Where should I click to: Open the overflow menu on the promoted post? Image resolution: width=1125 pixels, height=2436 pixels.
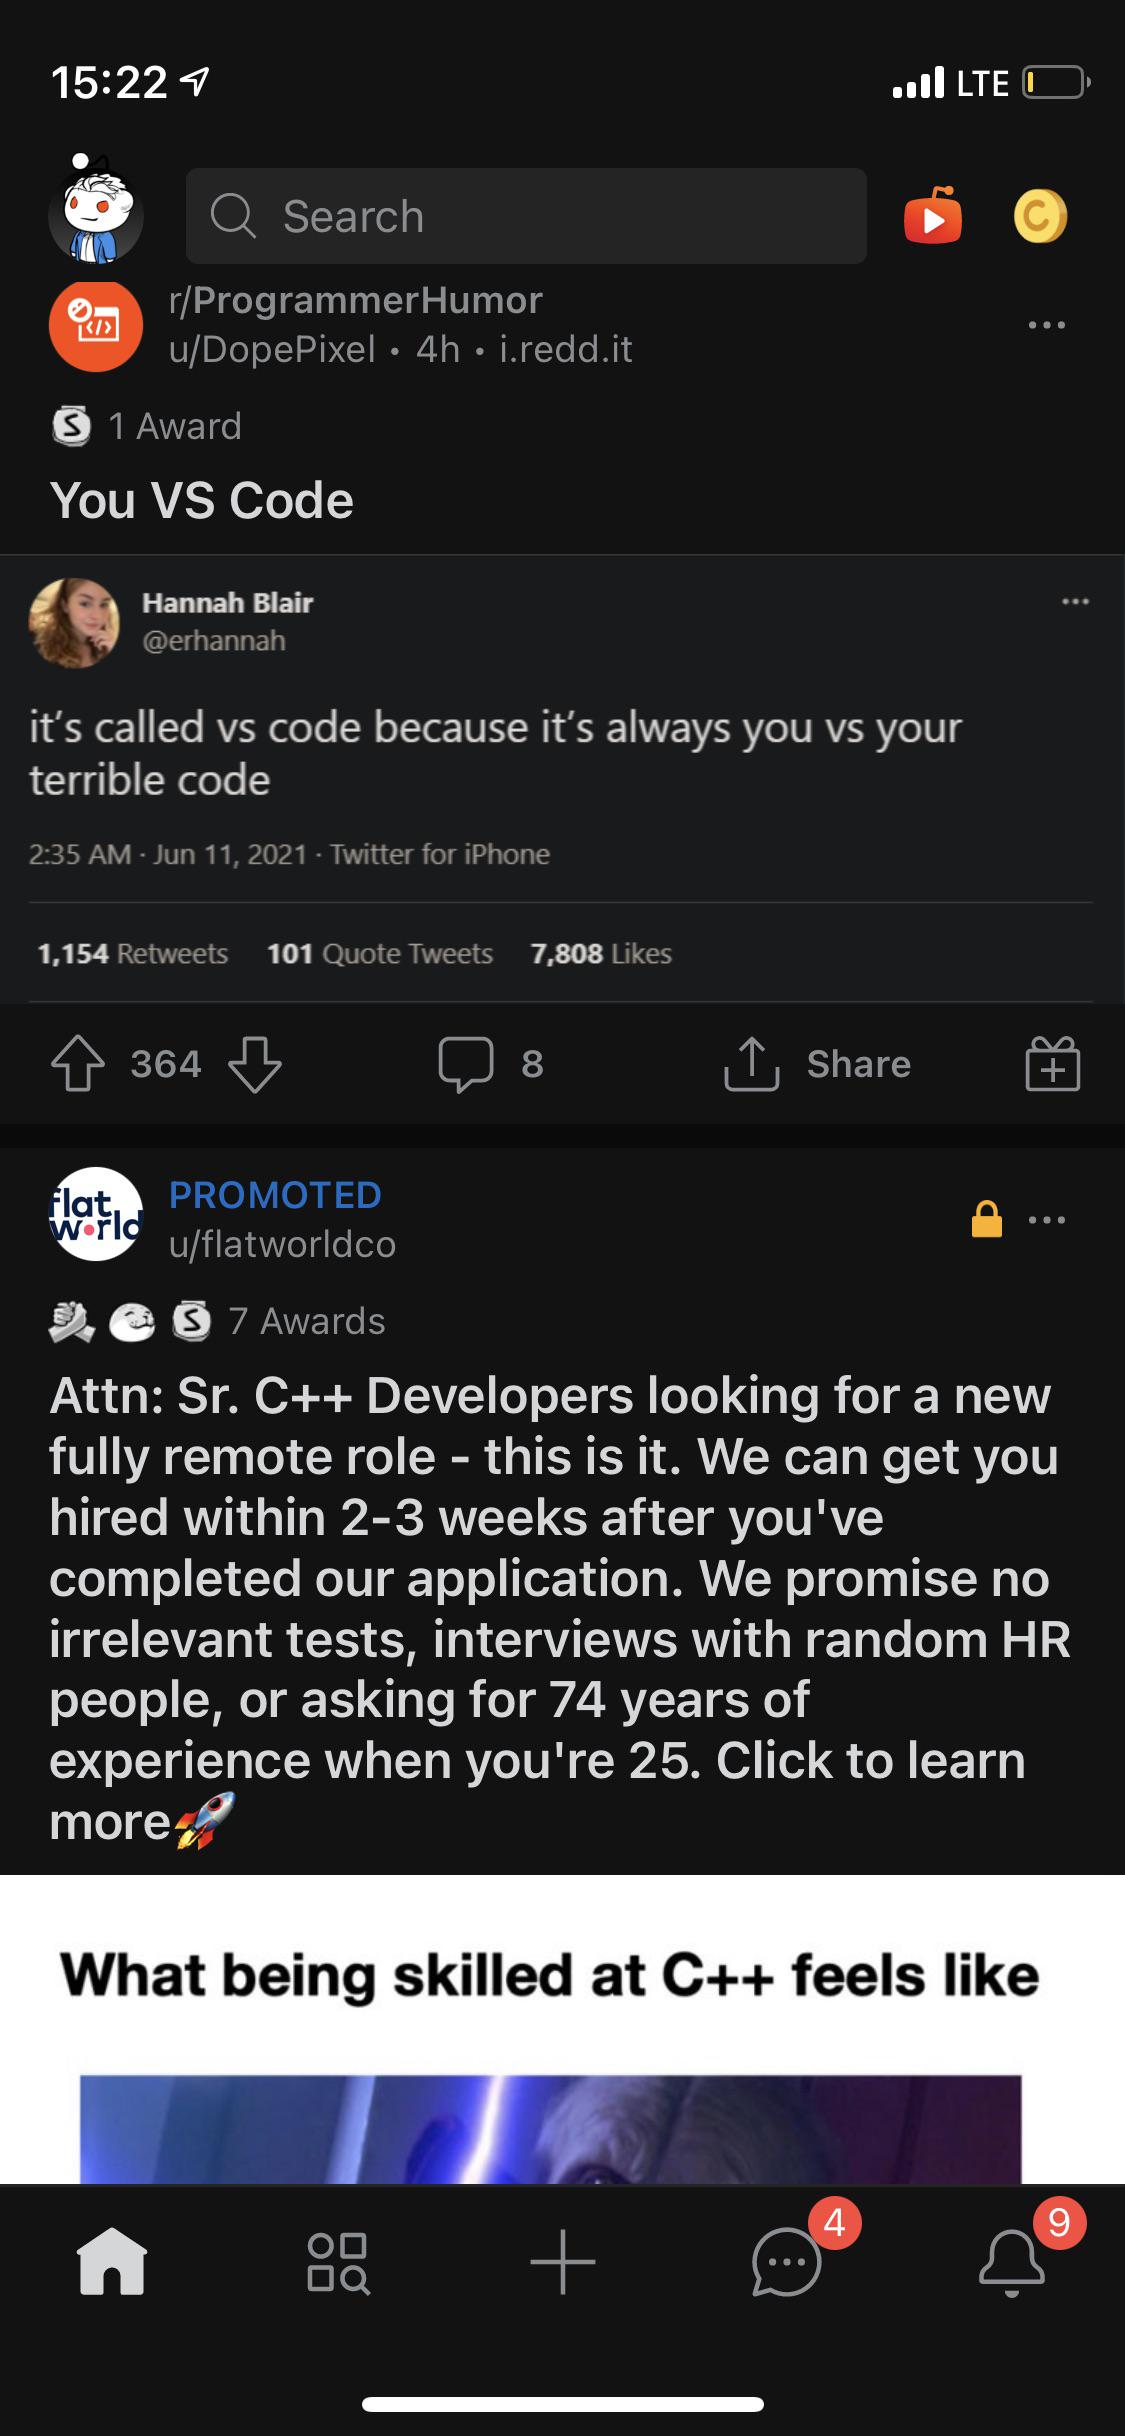pyautogui.click(x=1048, y=1218)
